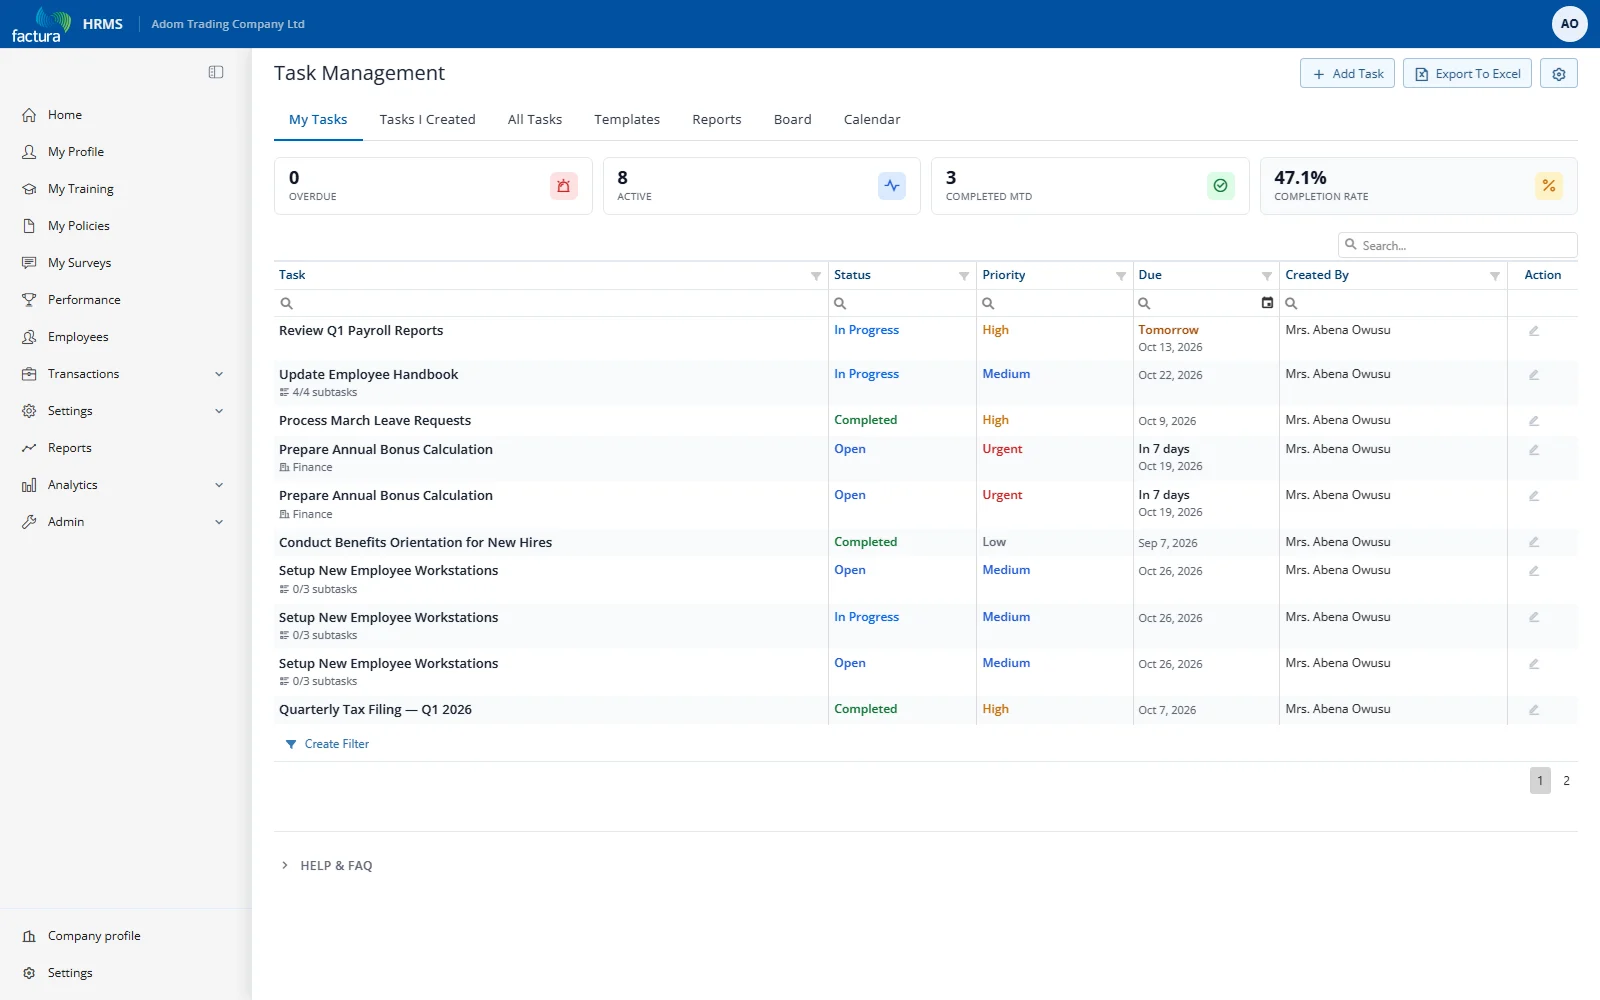This screenshot has height=1000, width=1600.
Task: Open the Company profile building icon
Action: tap(29, 936)
